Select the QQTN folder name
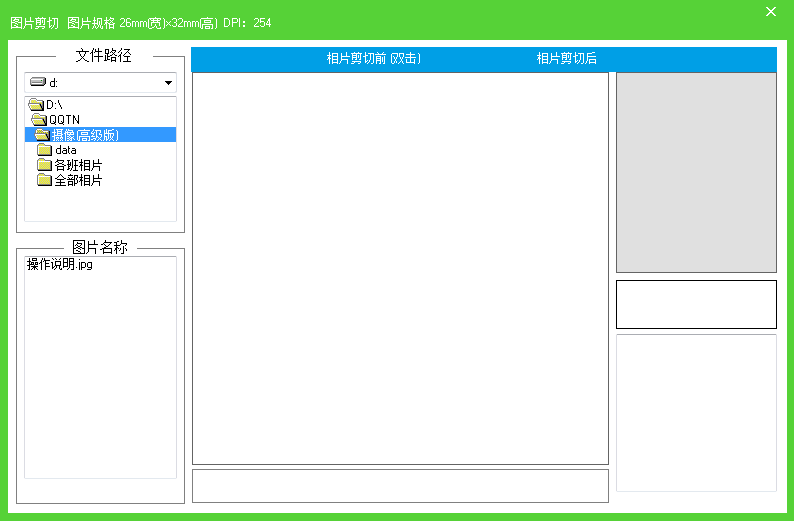 (x=65, y=120)
